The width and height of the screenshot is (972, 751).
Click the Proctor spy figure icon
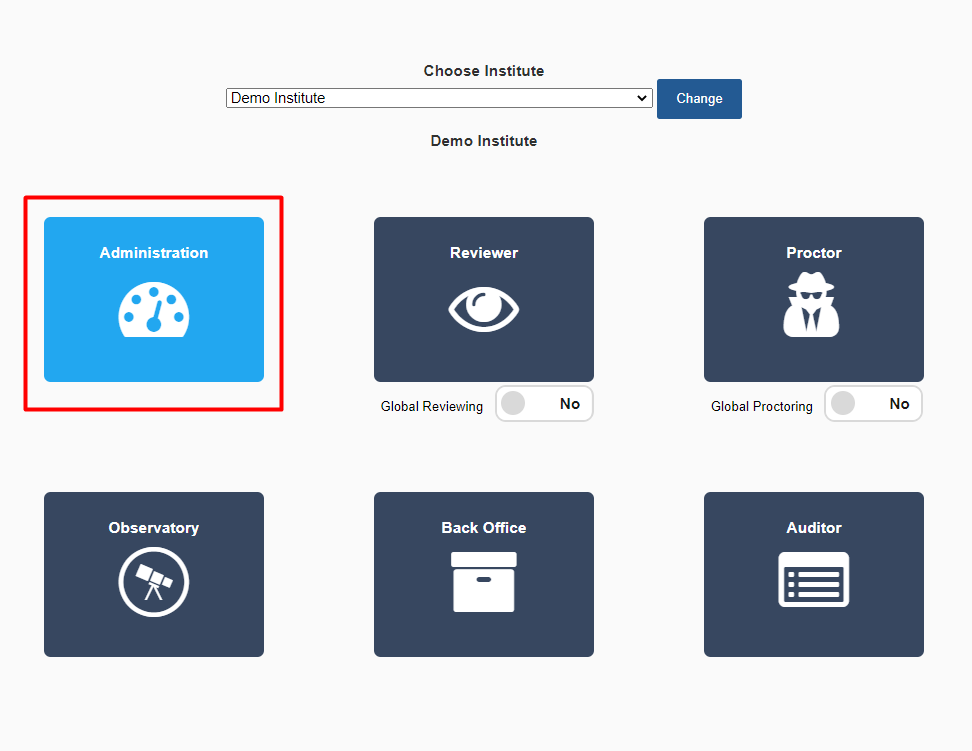[811, 304]
